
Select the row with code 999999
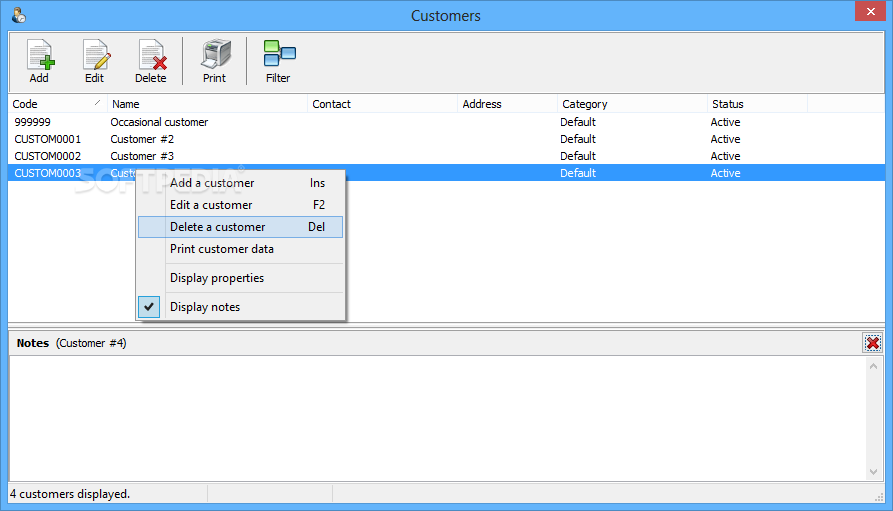pyautogui.click(x=446, y=122)
